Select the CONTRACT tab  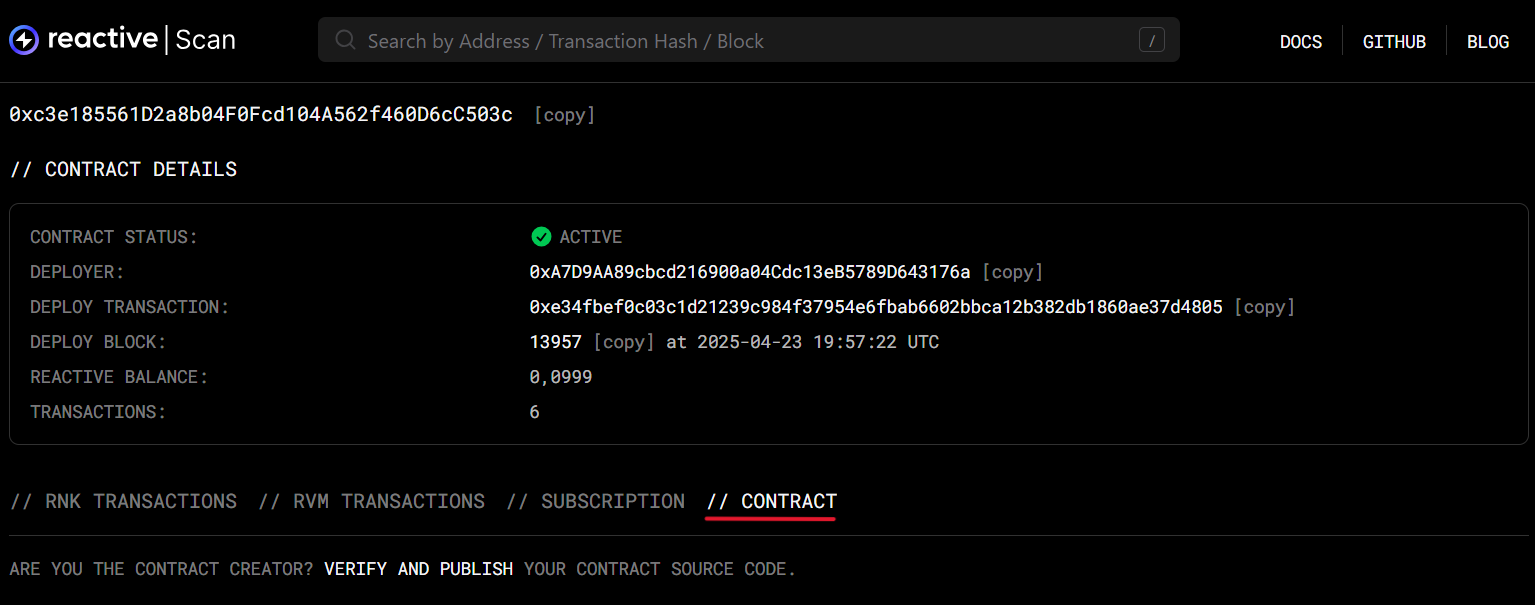(772, 501)
